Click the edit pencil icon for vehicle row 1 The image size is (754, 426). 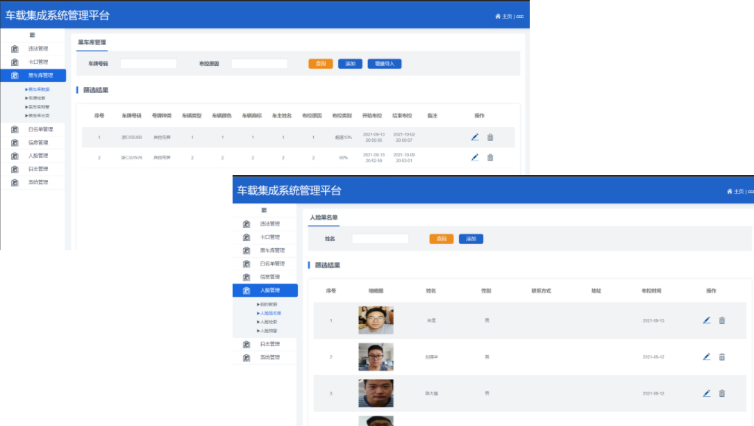click(475, 137)
